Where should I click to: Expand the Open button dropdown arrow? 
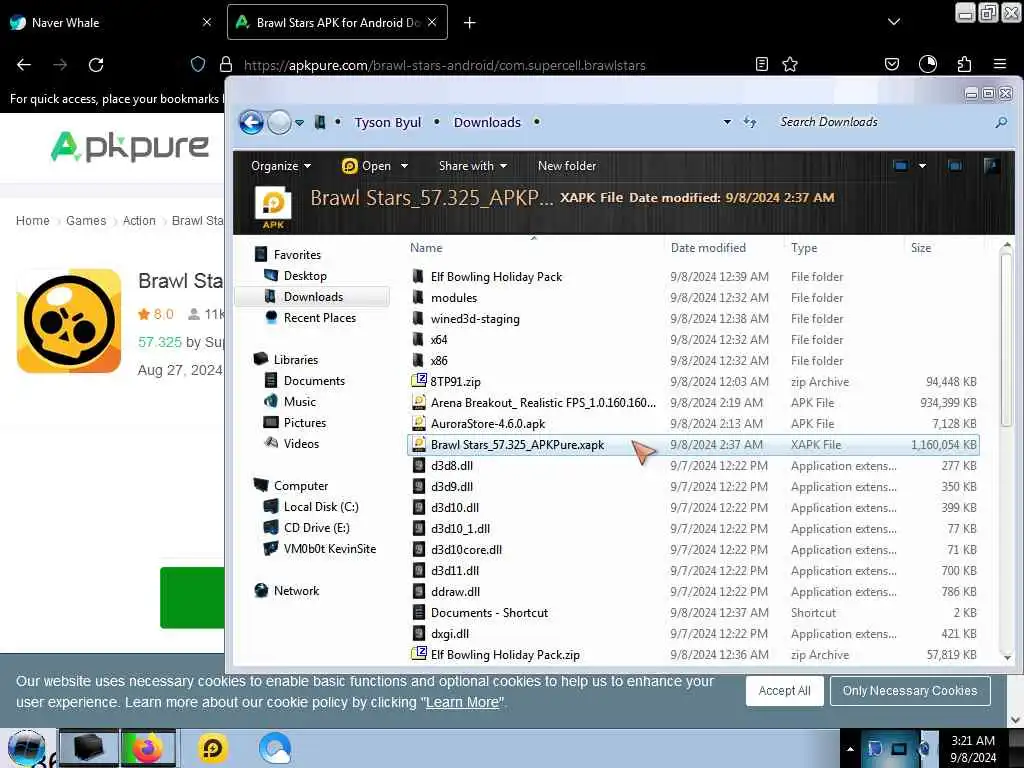[404, 166]
